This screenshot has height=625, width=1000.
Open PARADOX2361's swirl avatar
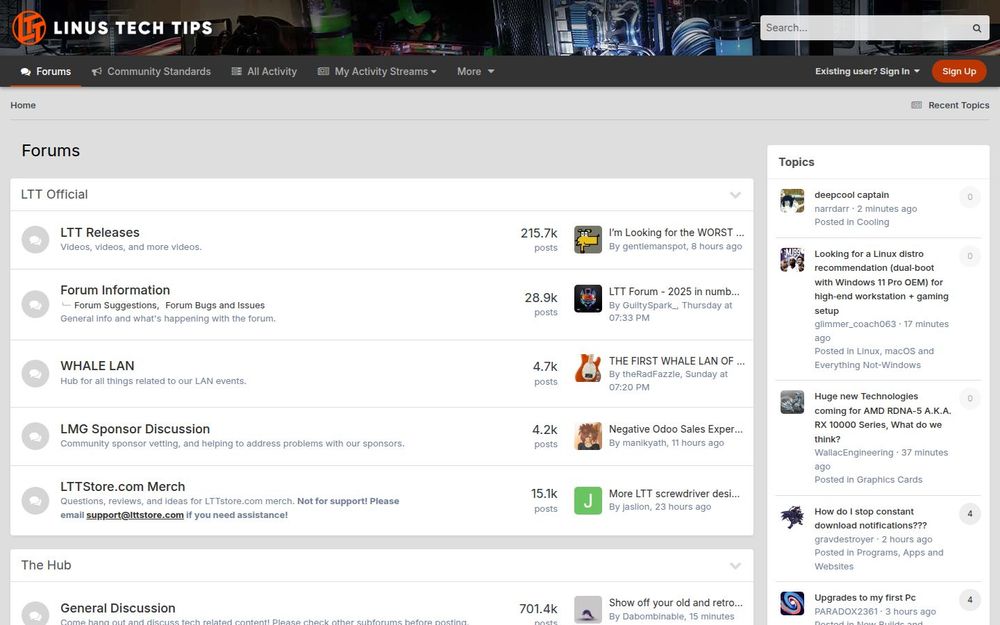792,603
